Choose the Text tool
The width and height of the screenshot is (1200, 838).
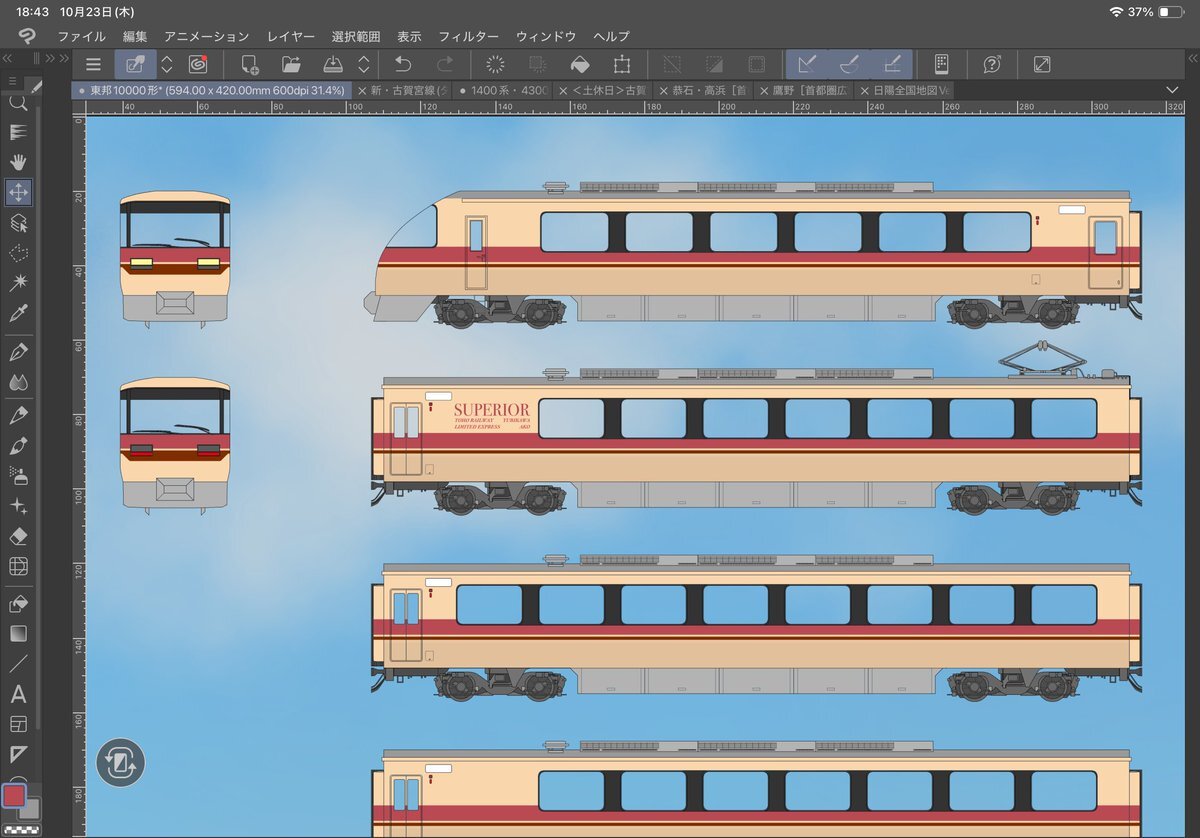click(18, 693)
